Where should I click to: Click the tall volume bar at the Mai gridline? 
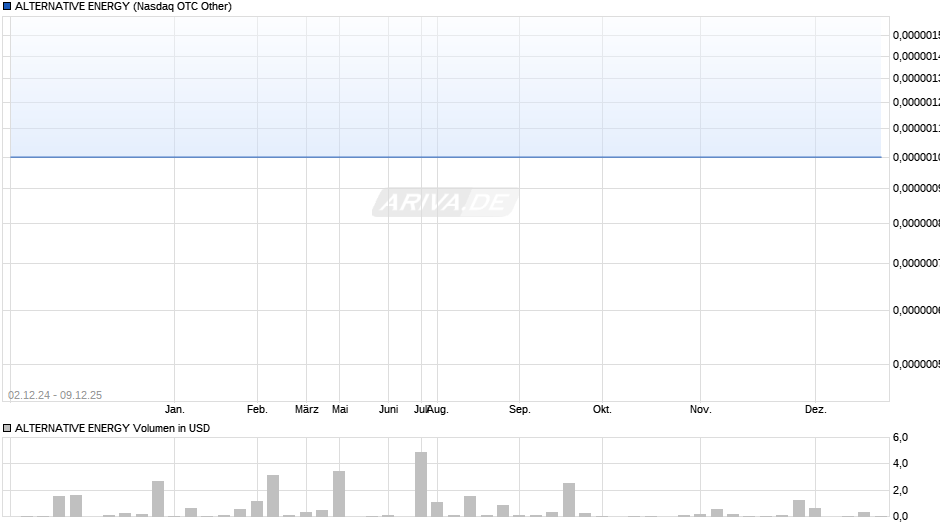point(339,494)
